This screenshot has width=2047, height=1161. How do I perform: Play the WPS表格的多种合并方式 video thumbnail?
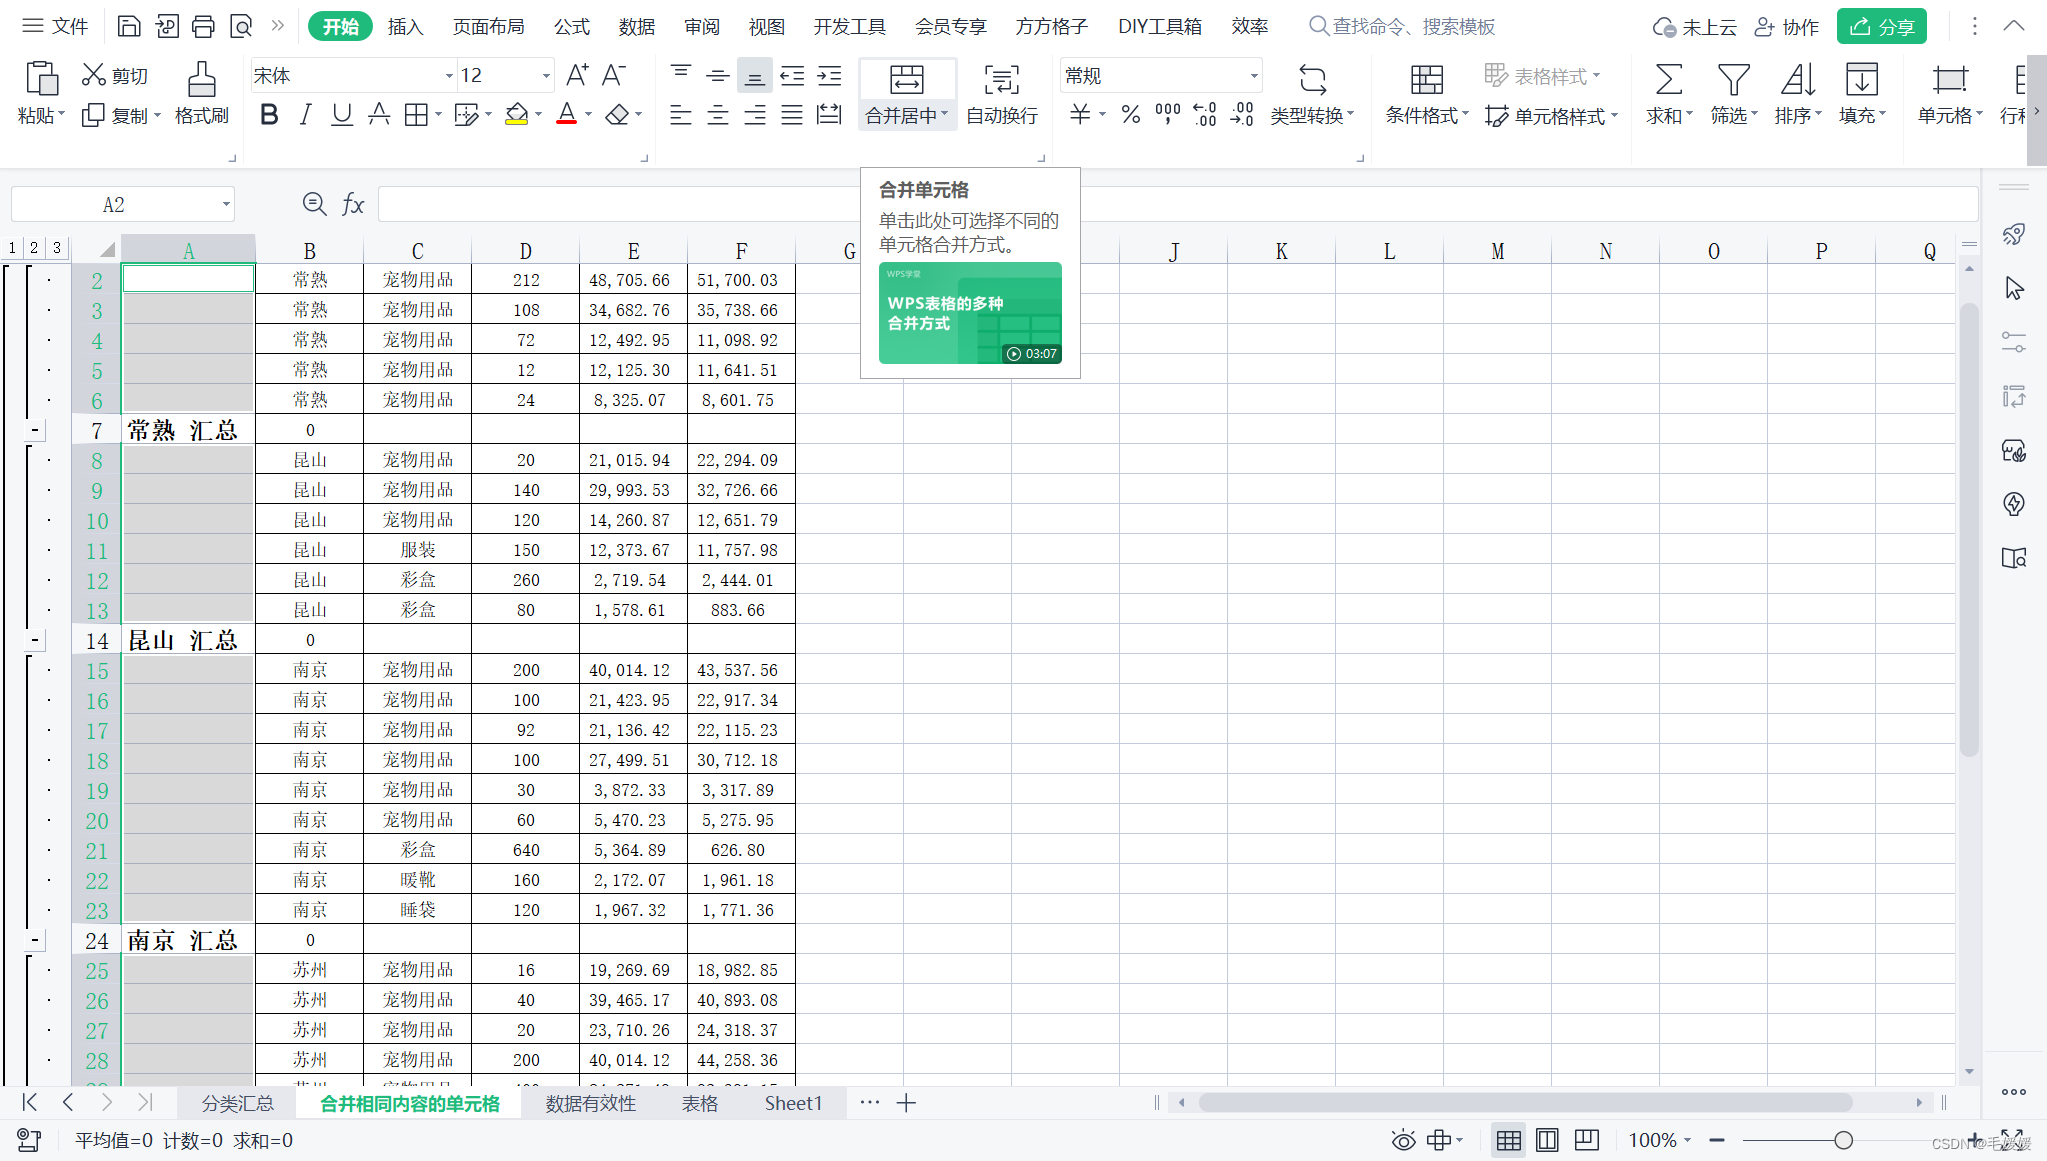pos(969,313)
